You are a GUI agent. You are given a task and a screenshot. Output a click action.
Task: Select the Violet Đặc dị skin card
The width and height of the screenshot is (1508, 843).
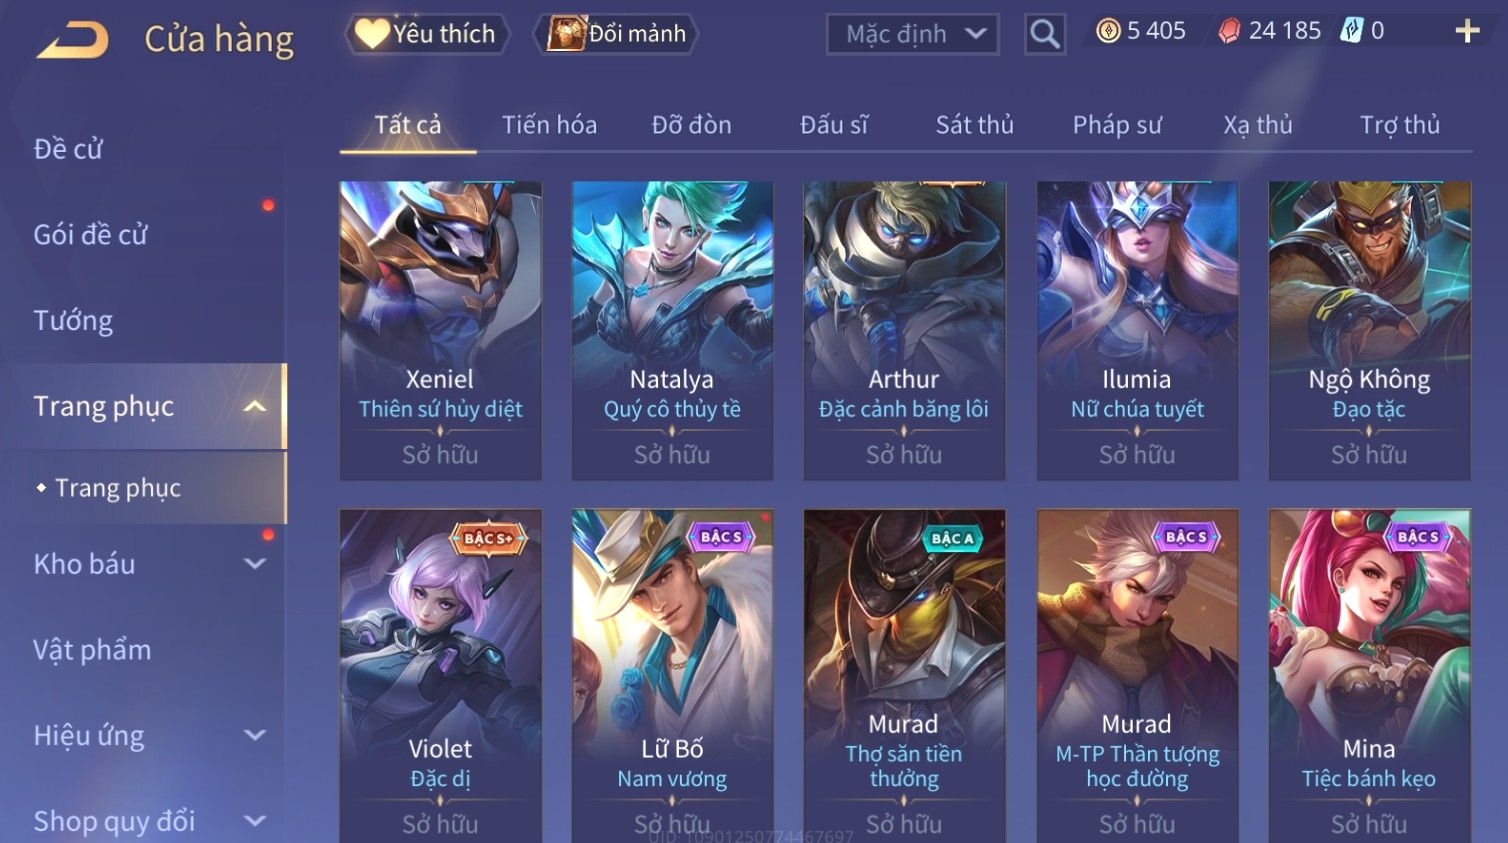(441, 676)
